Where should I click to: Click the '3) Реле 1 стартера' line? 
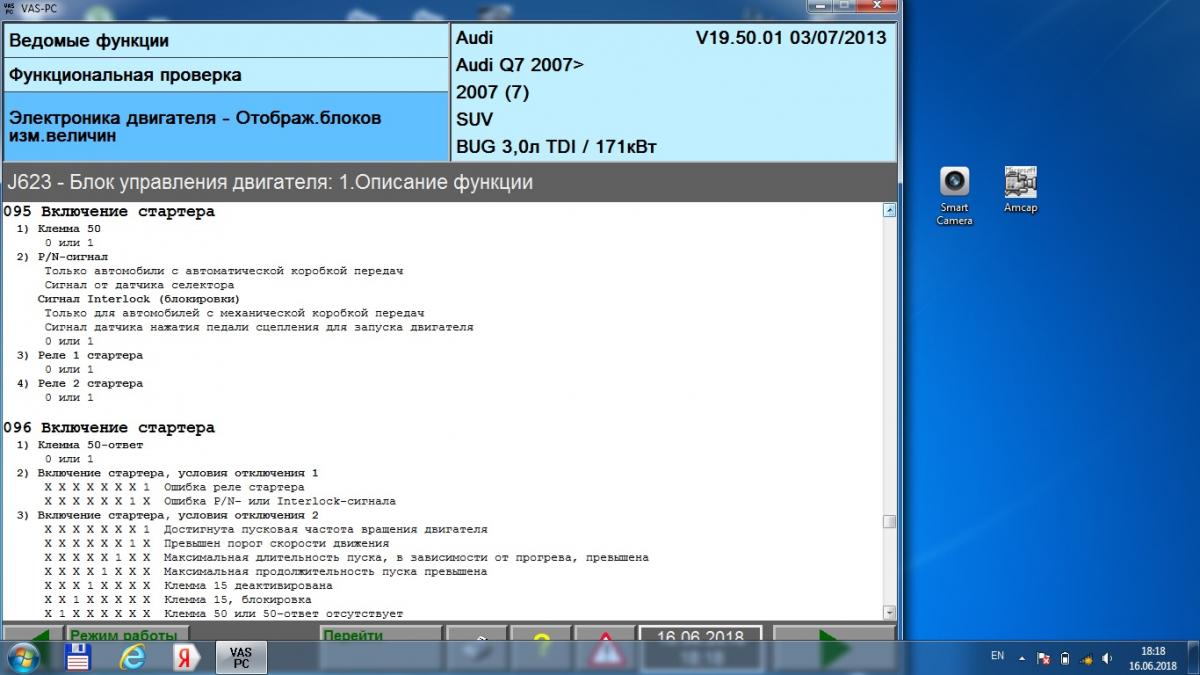[80, 355]
